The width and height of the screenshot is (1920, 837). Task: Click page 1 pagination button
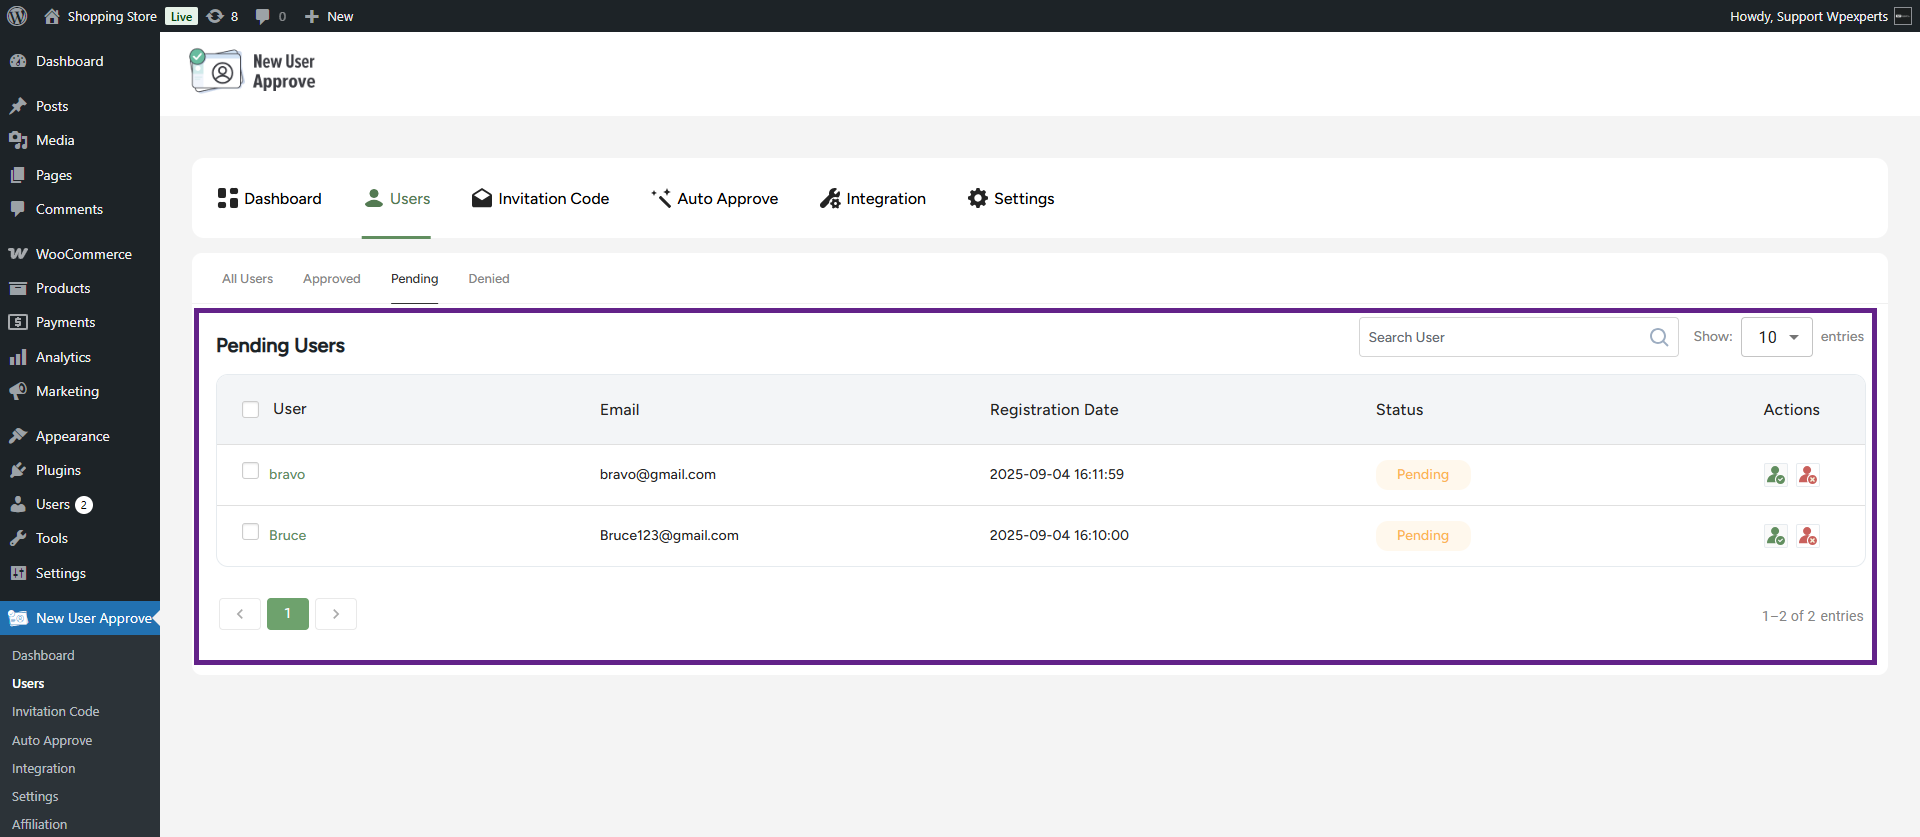288,614
